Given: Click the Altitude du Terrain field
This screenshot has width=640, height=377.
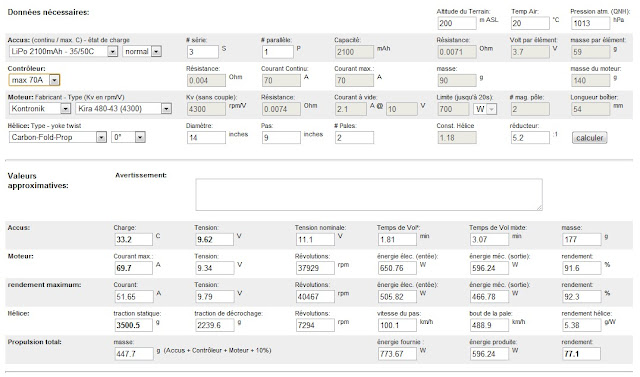Looking at the screenshot, I should click(x=457, y=23).
